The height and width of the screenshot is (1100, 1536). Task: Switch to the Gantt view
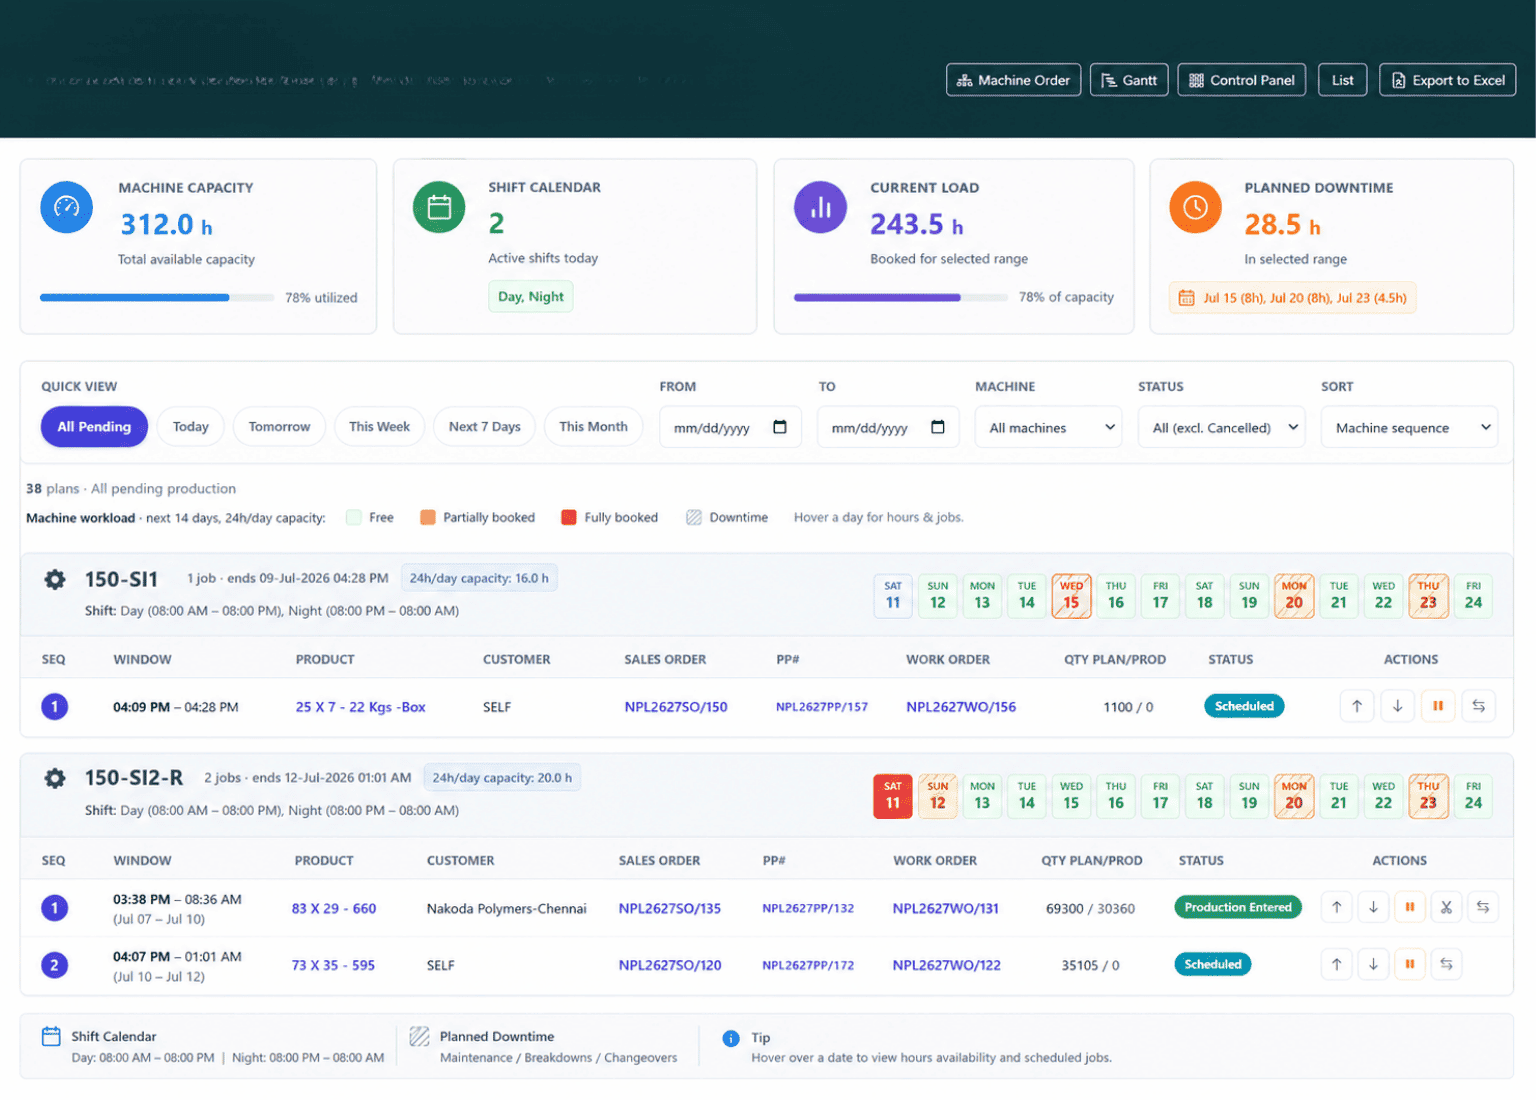tap(1129, 80)
